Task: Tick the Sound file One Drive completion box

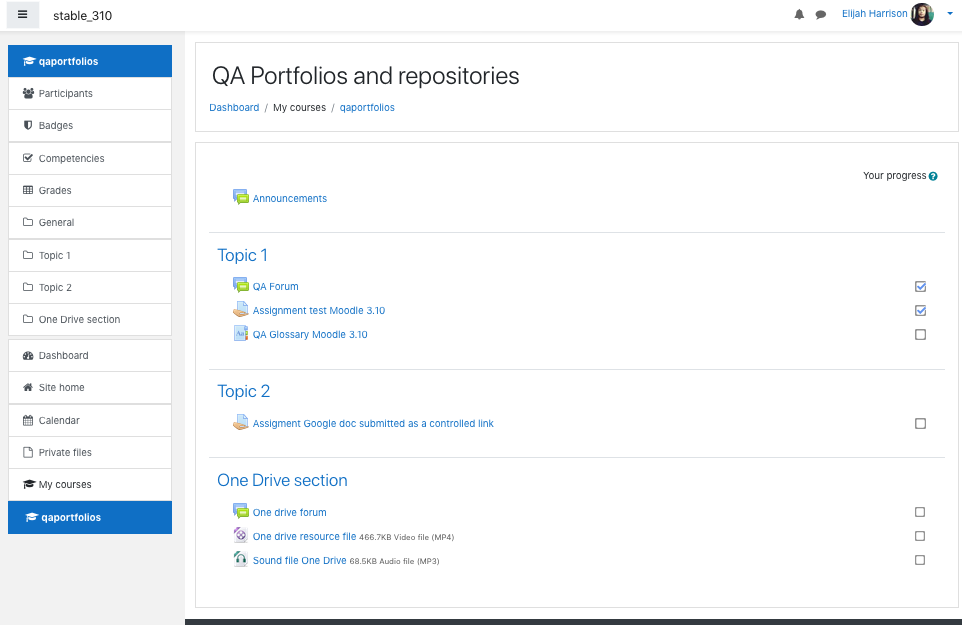Action: (x=920, y=559)
